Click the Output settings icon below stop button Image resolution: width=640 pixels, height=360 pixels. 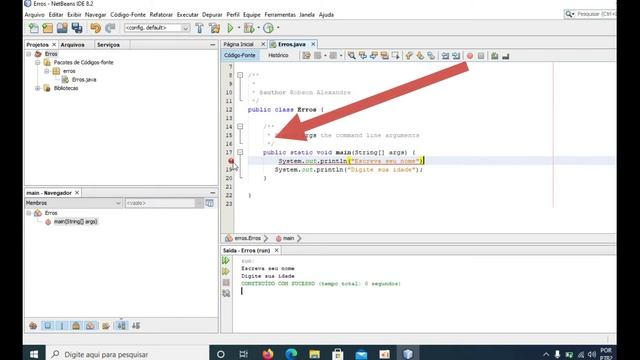pos(226,293)
